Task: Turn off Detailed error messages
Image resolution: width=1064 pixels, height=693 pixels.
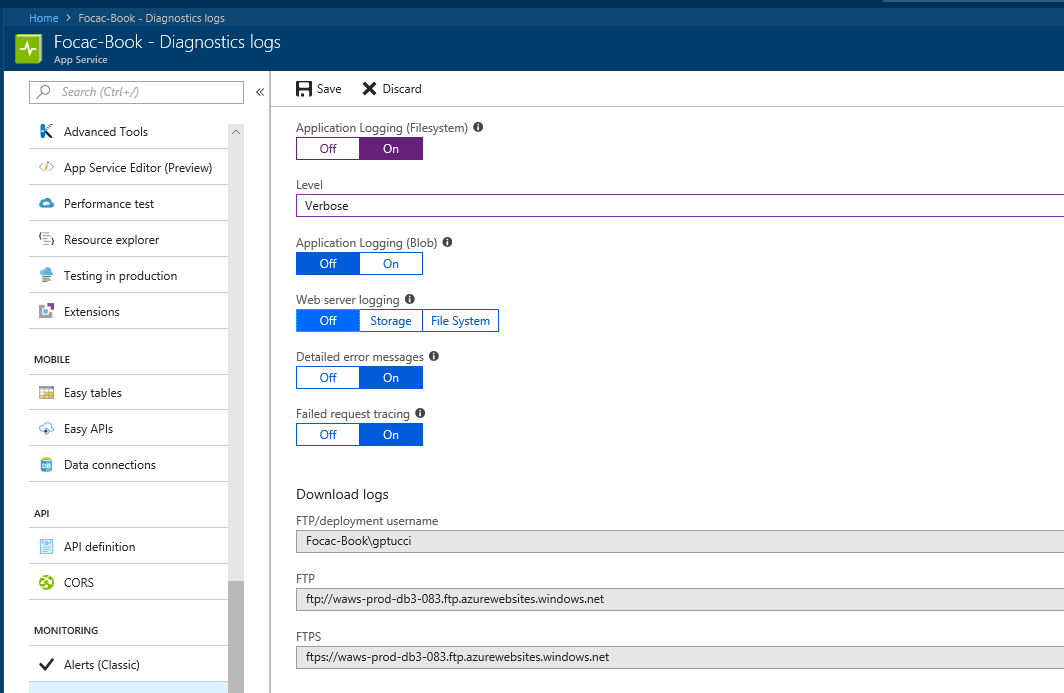Action: 328,377
